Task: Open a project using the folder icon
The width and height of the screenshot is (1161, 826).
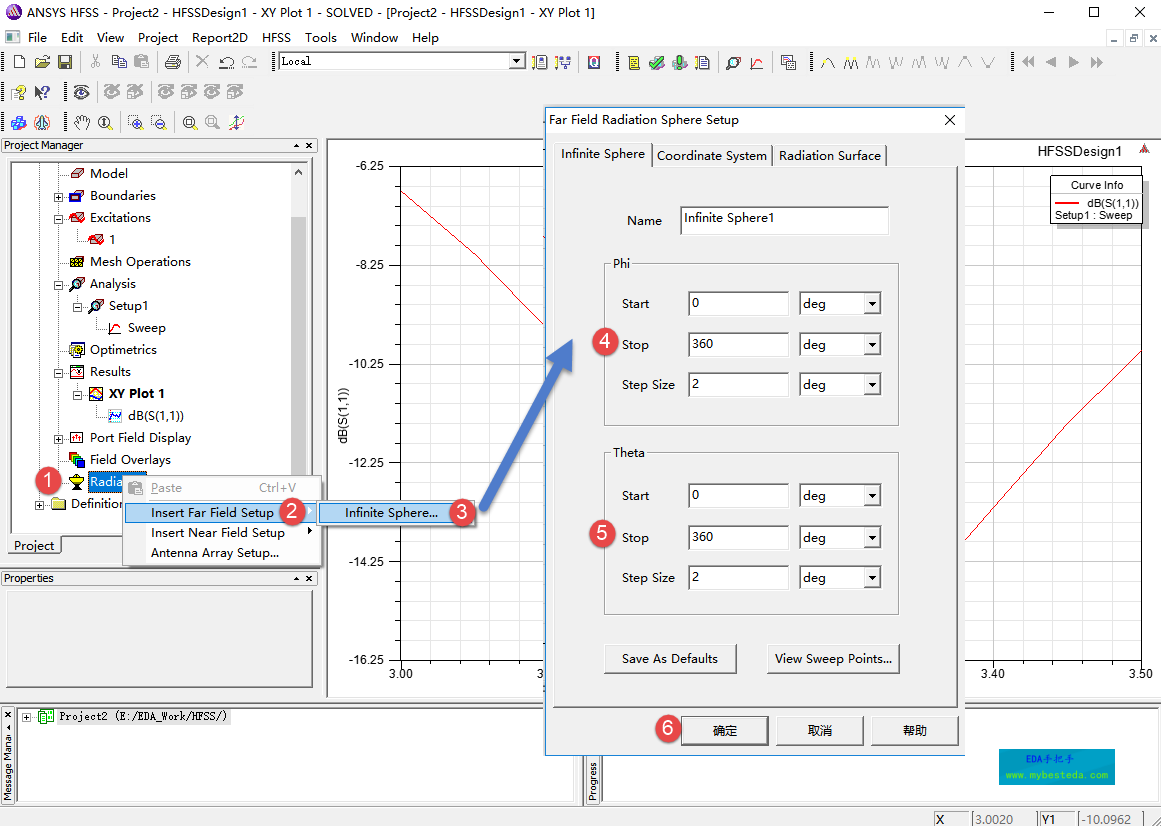Action: click(42, 62)
